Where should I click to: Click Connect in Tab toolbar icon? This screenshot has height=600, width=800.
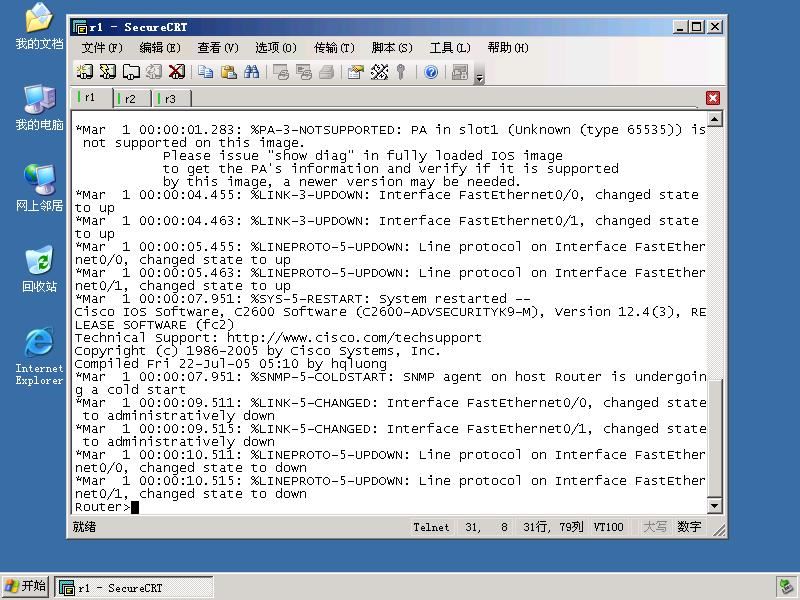(x=131, y=72)
